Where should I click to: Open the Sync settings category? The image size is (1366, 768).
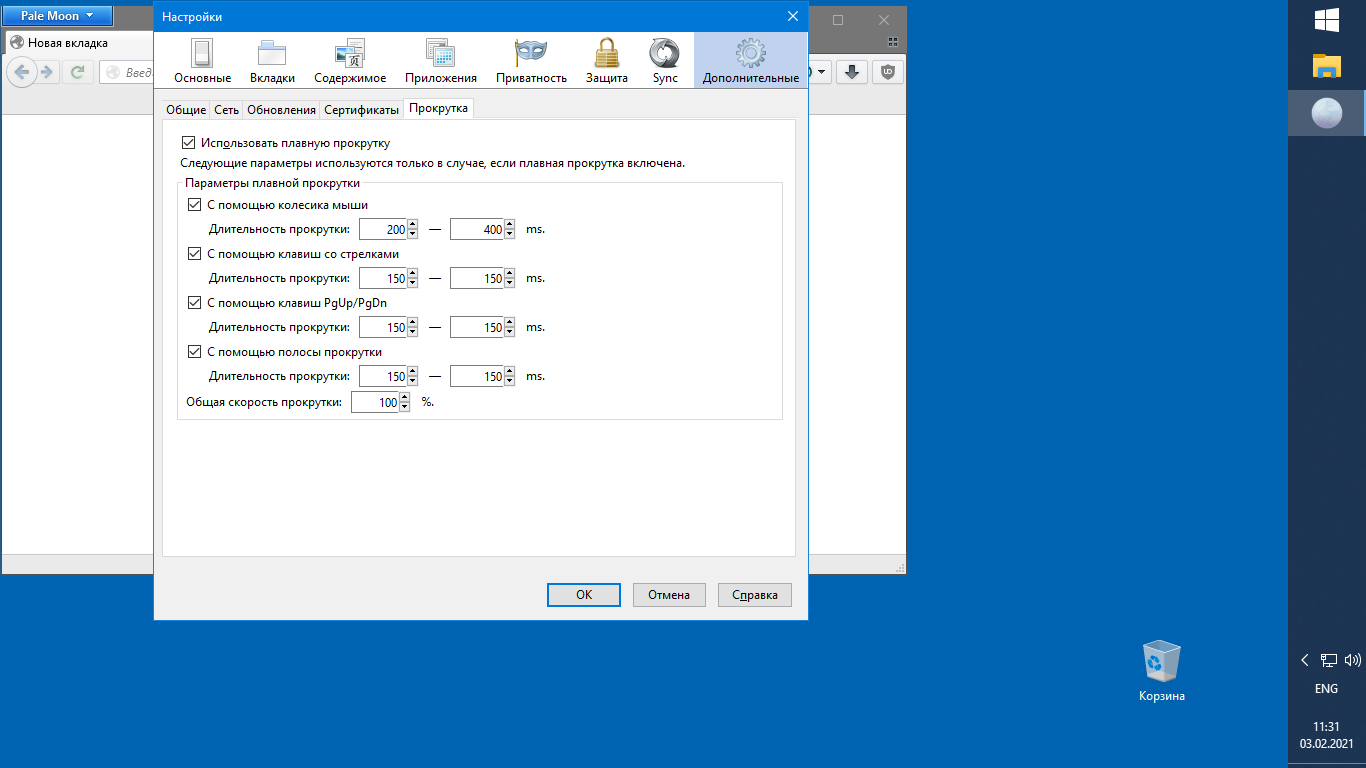664,61
